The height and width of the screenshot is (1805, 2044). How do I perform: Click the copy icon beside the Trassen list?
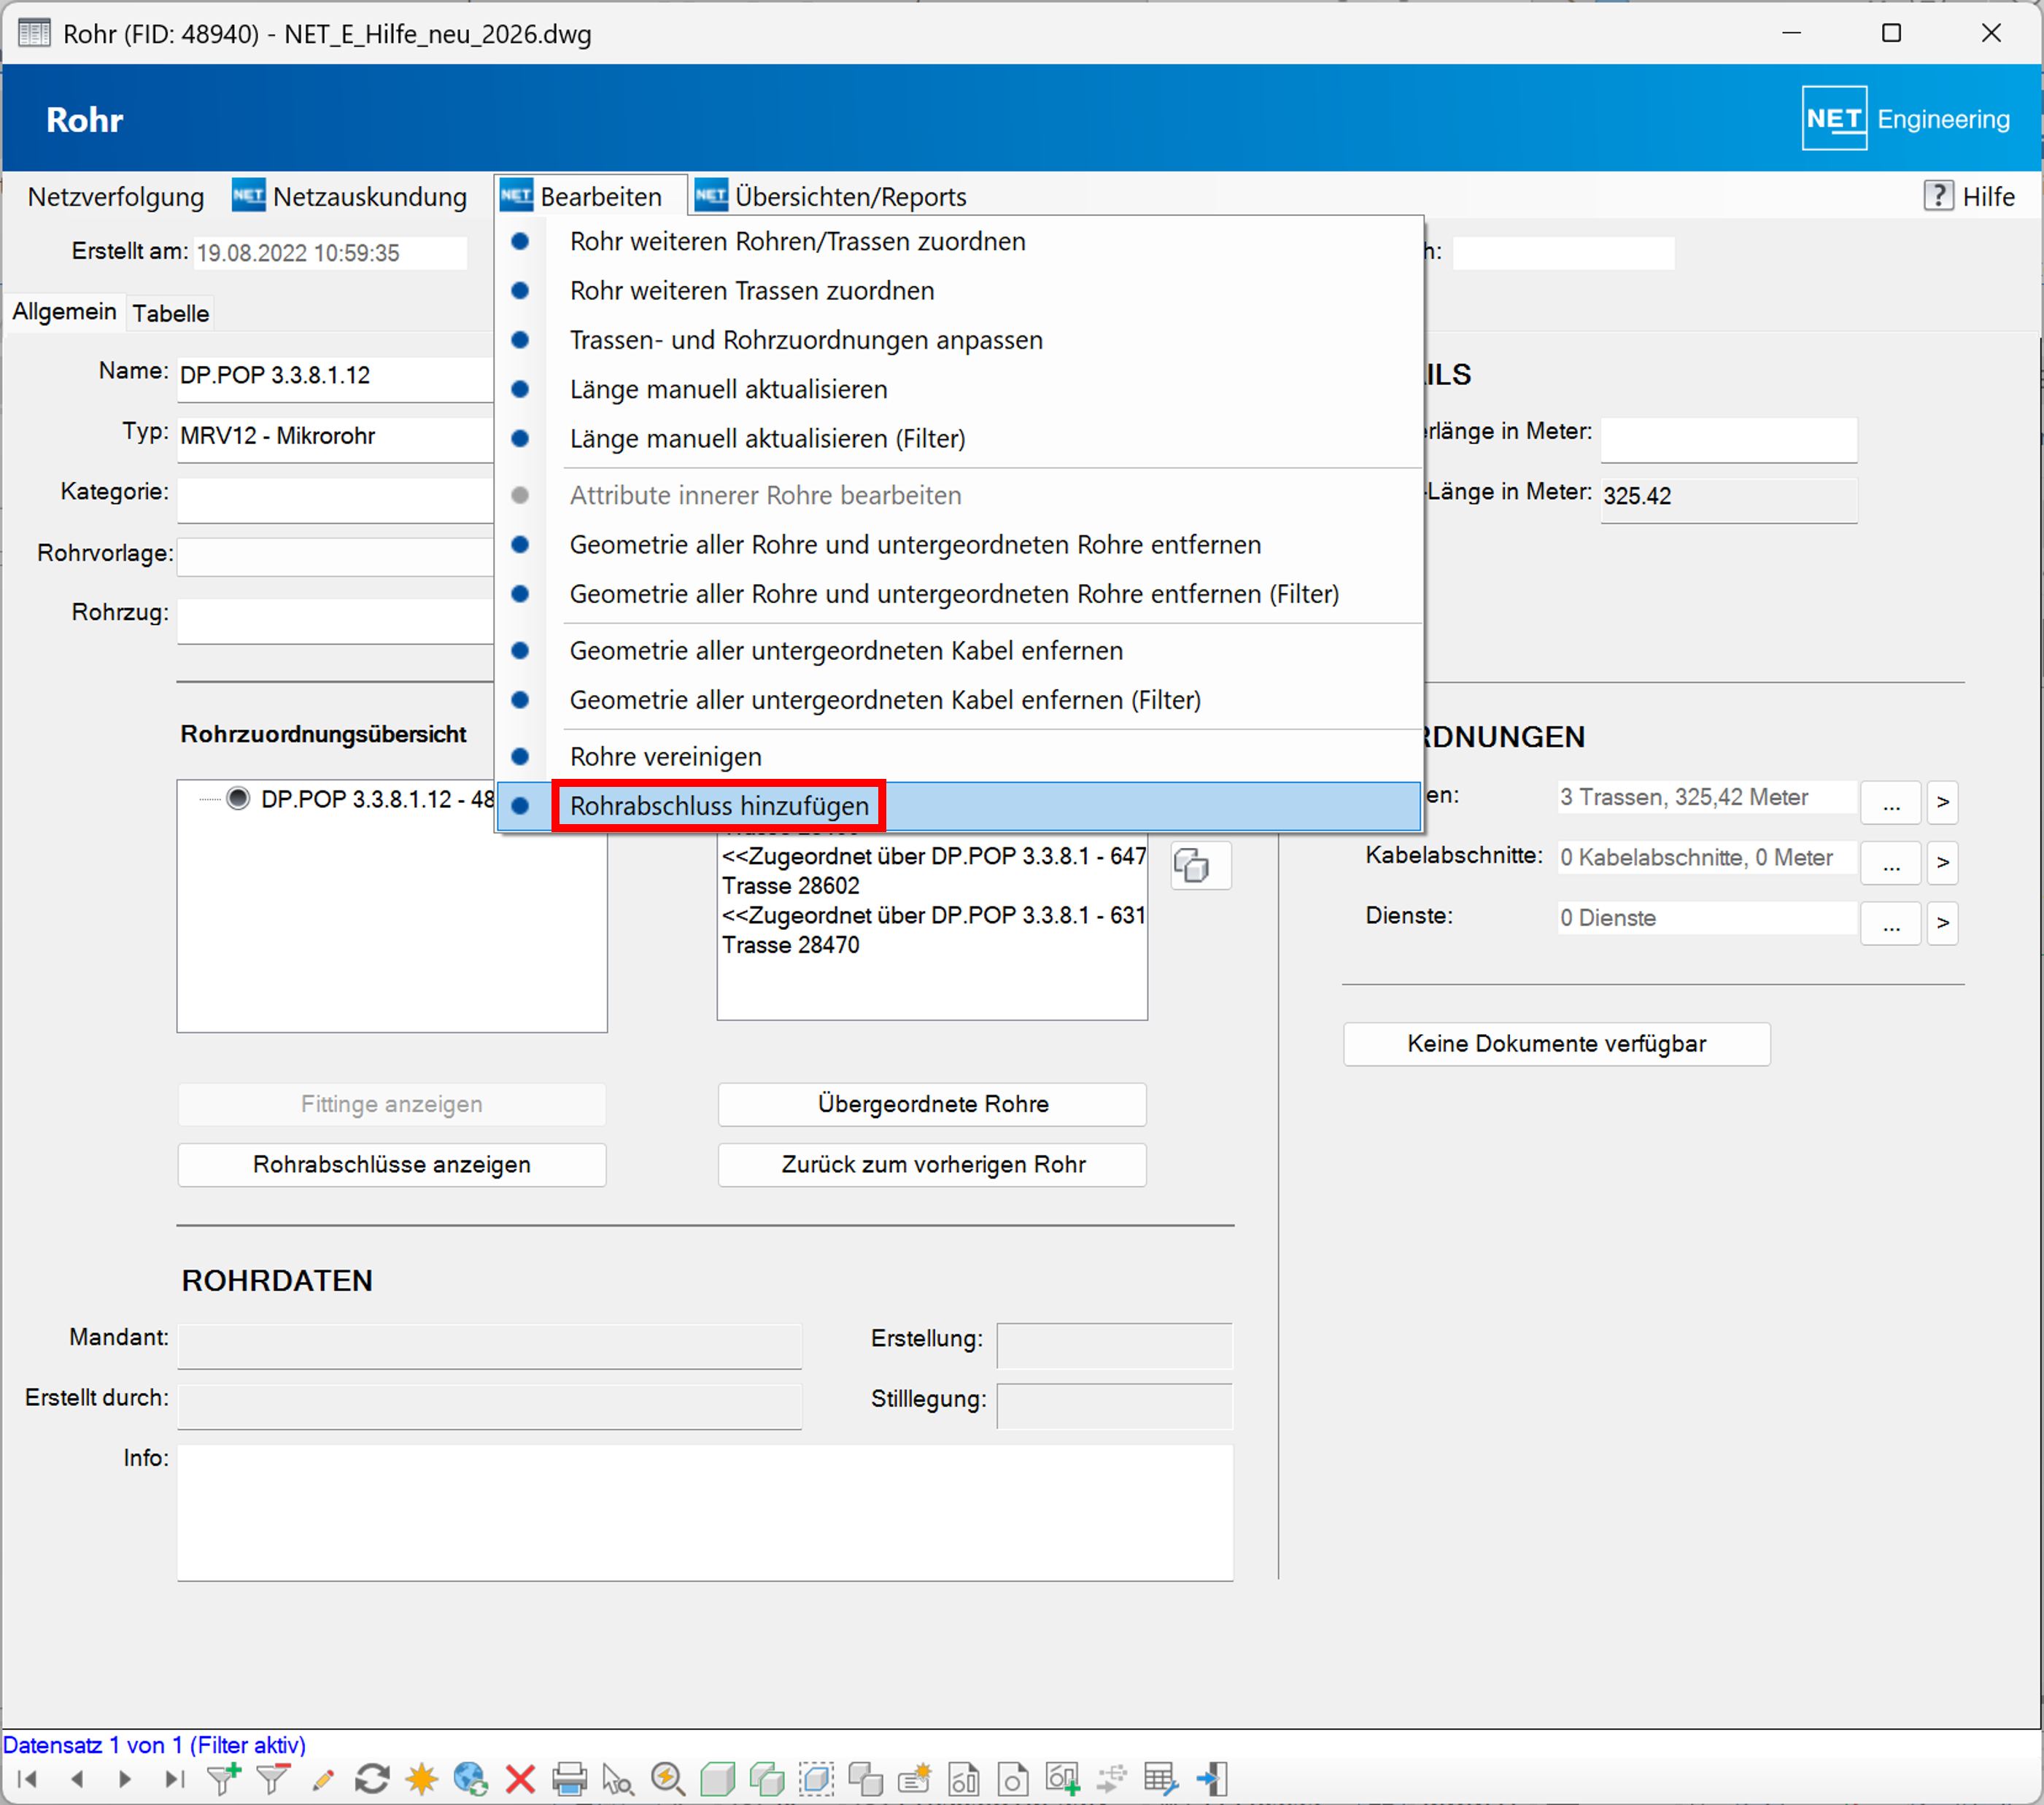(x=1201, y=866)
